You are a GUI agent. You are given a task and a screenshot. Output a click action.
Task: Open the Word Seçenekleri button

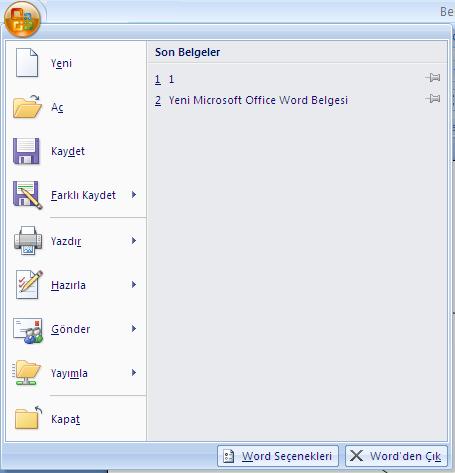coord(278,456)
